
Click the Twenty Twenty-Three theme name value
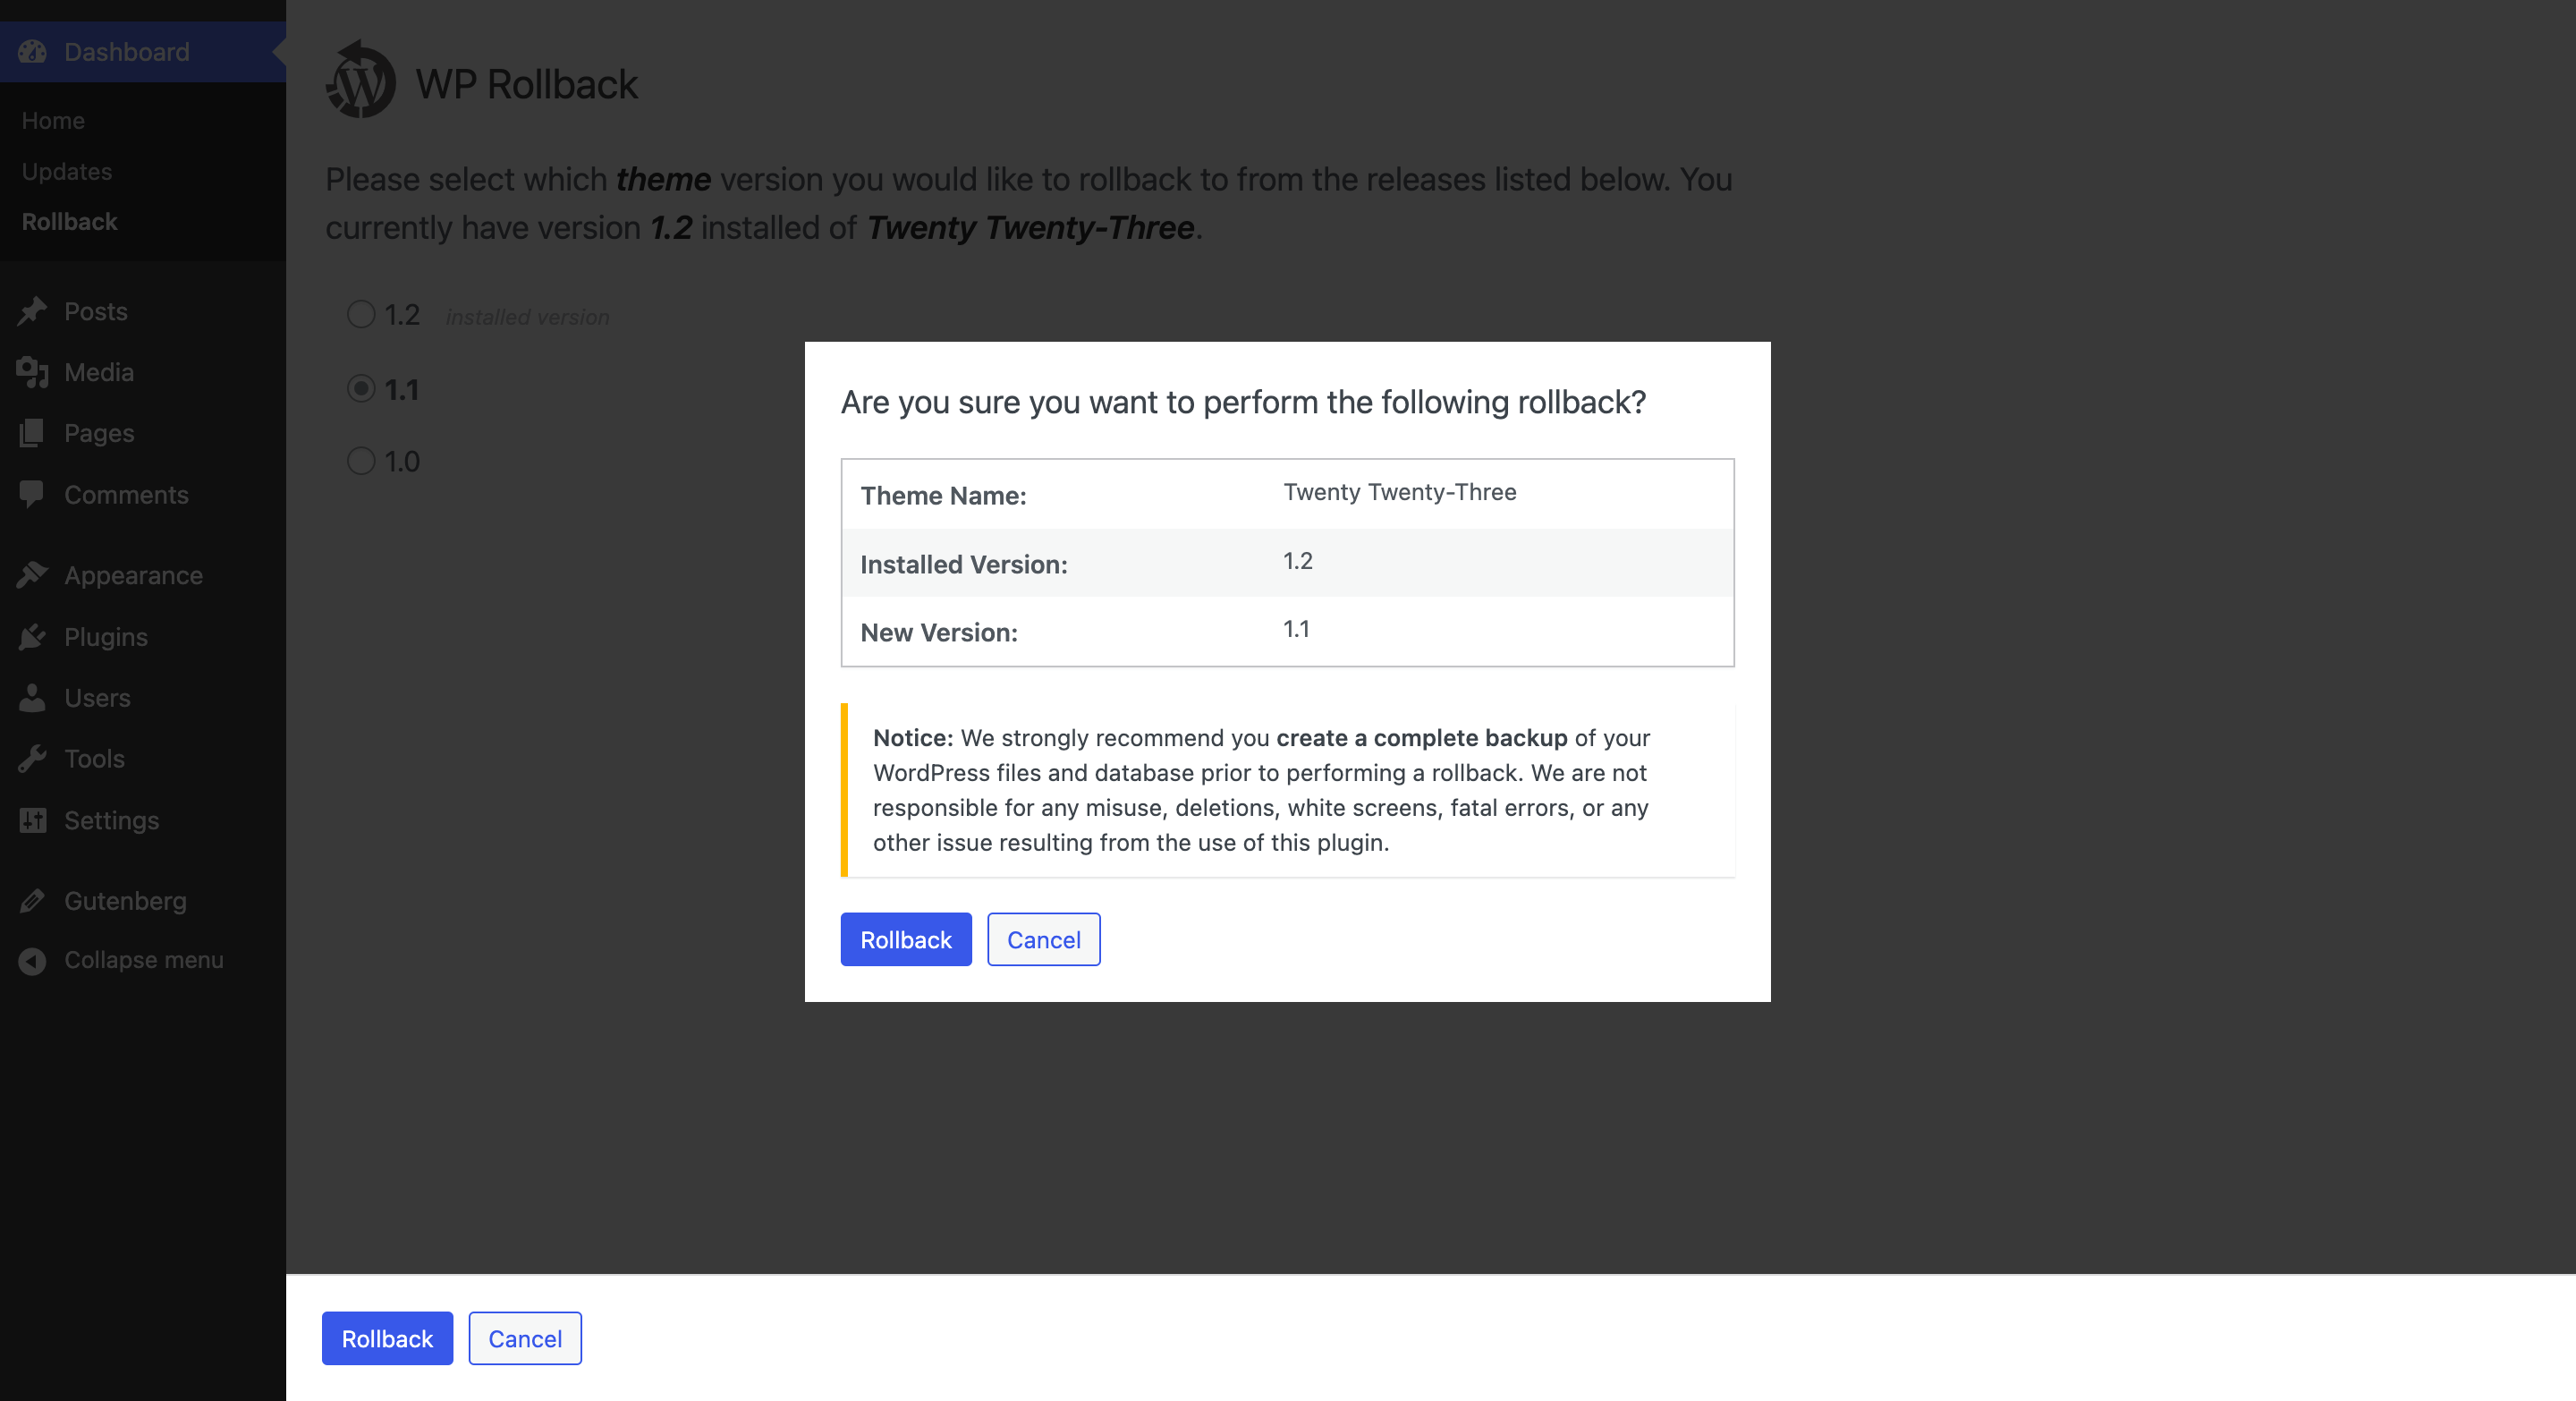click(x=1400, y=491)
